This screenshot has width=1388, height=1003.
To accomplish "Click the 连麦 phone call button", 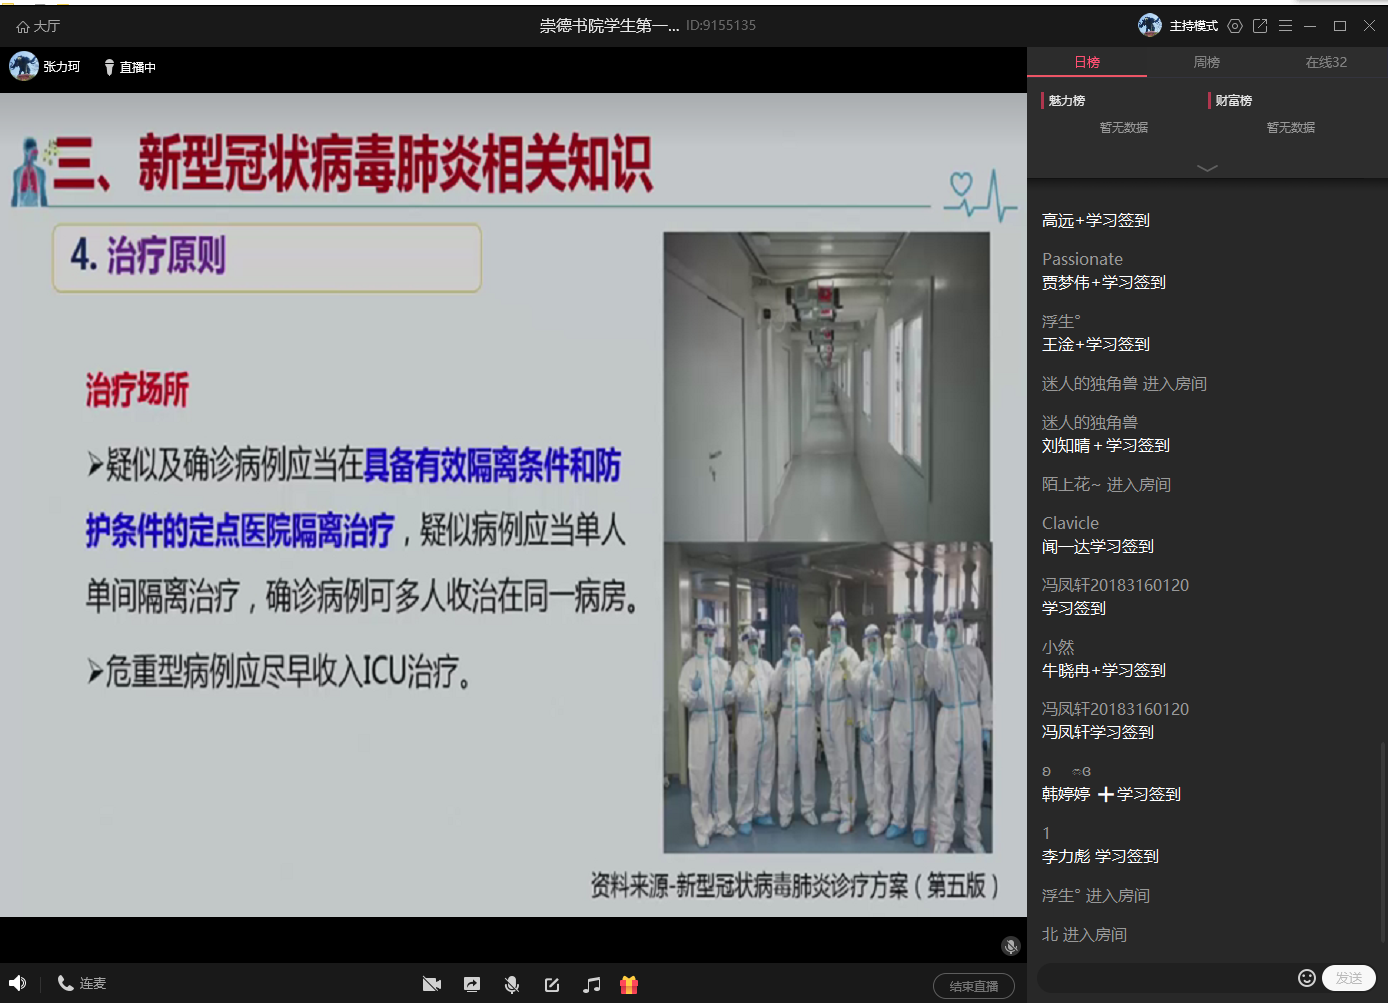I will click(82, 983).
